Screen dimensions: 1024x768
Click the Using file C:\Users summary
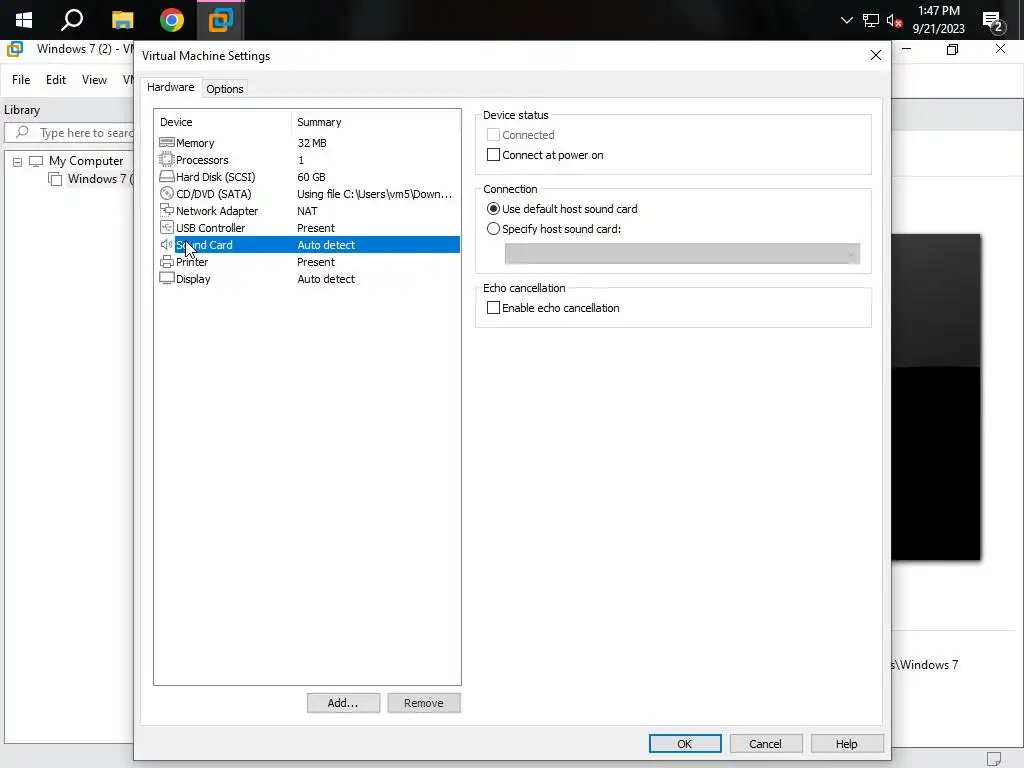[374, 194]
